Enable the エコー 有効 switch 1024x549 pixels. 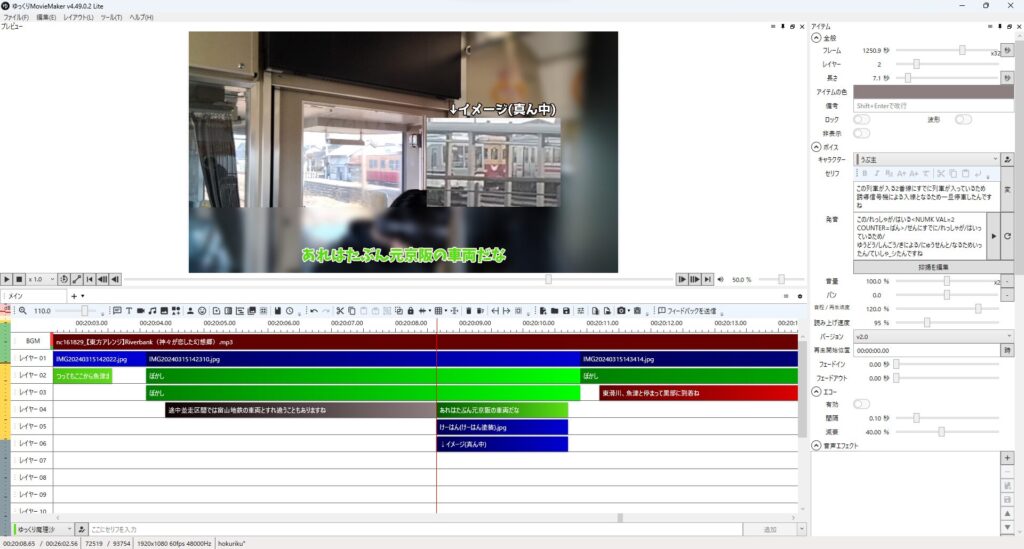click(x=861, y=405)
